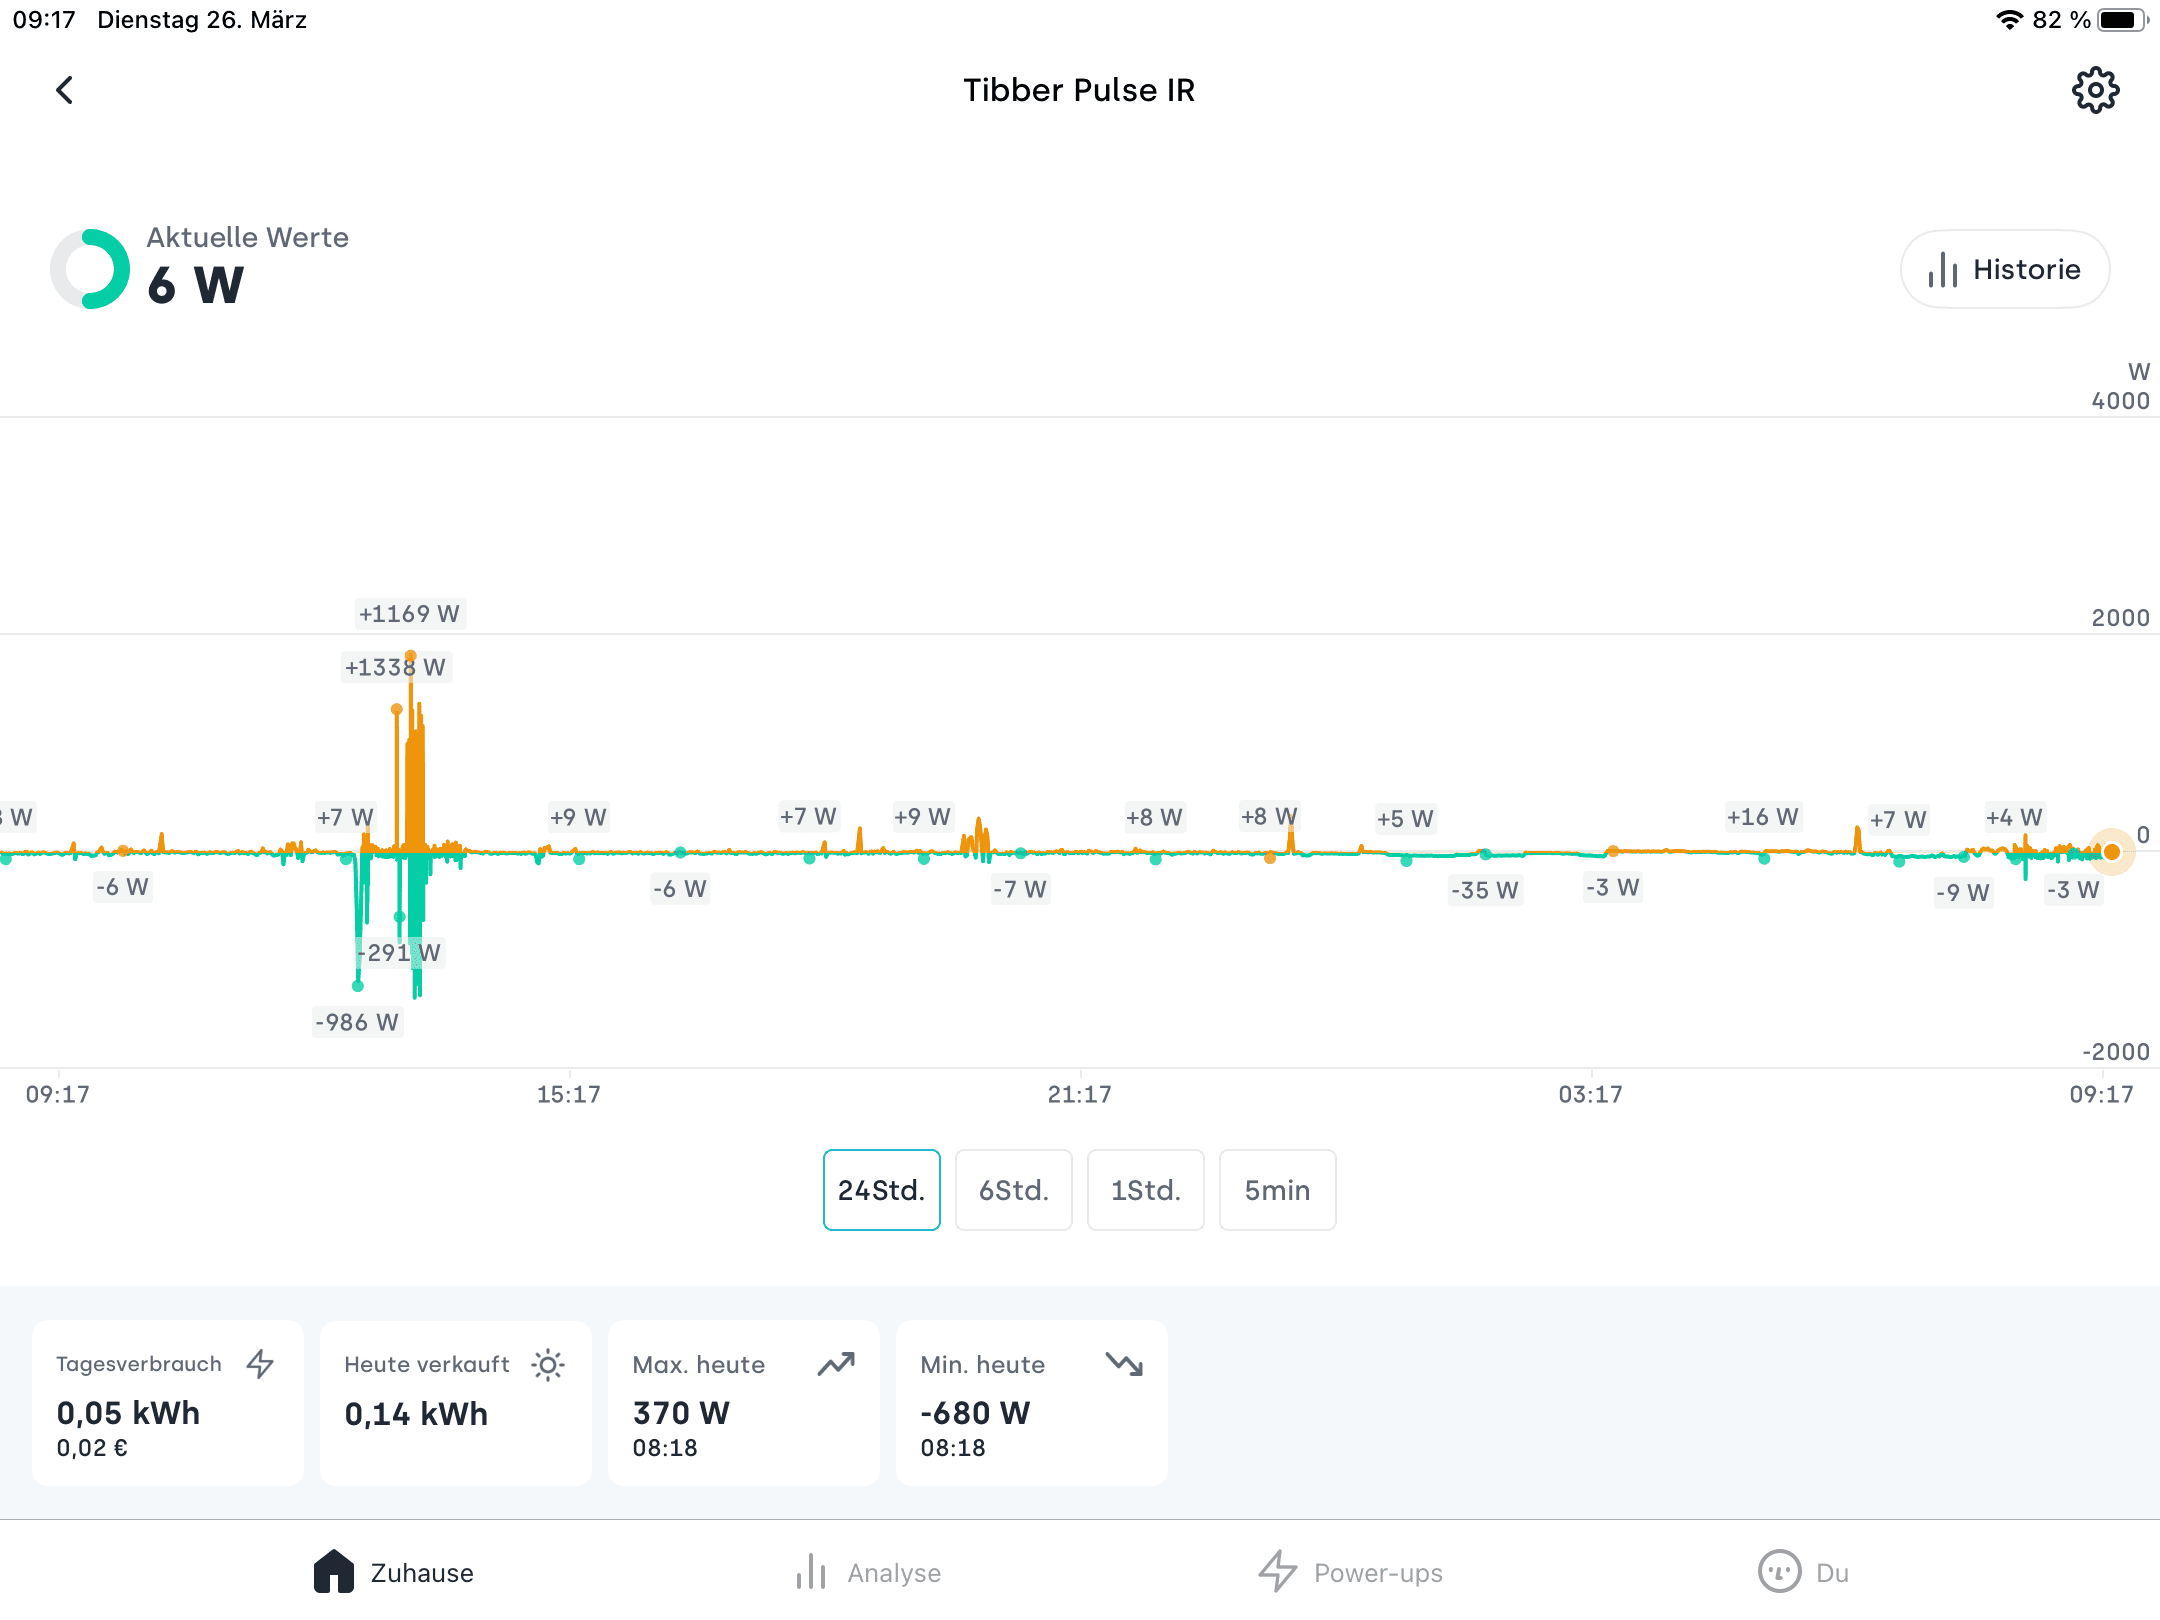The width and height of the screenshot is (2160, 1620).
Task: Tap the +1169 W peak marker
Action: 410,614
